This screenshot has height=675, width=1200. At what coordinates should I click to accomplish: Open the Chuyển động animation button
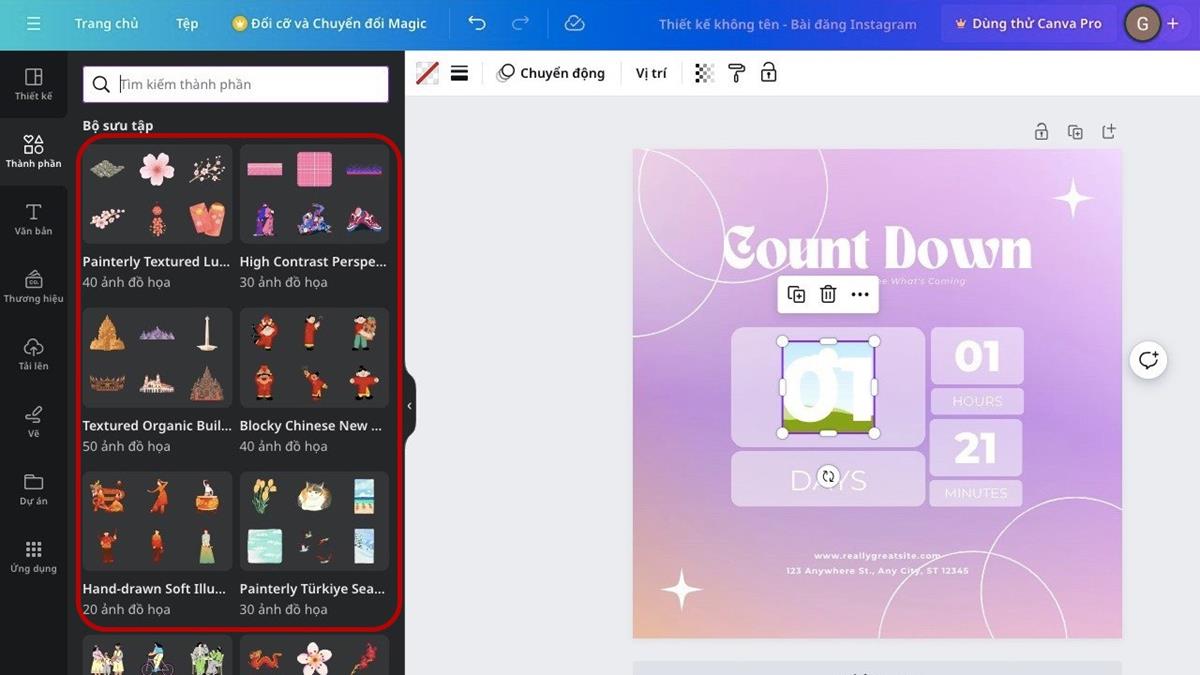pos(551,73)
